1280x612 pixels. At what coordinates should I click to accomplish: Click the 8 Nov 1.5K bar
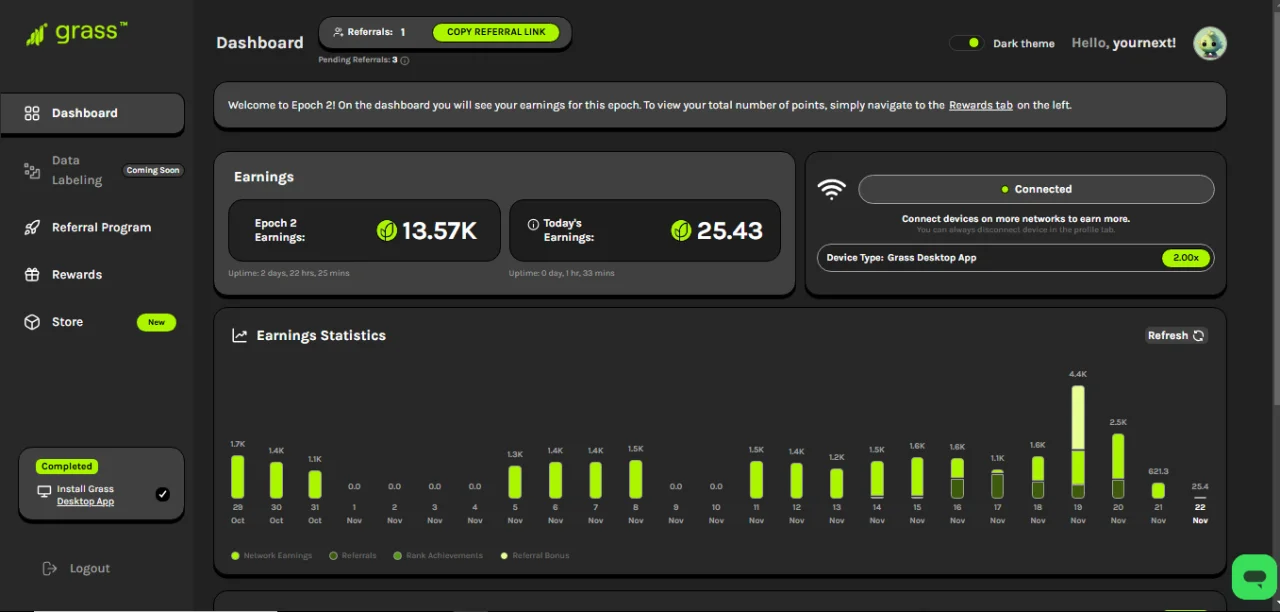click(x=635, y=479)
